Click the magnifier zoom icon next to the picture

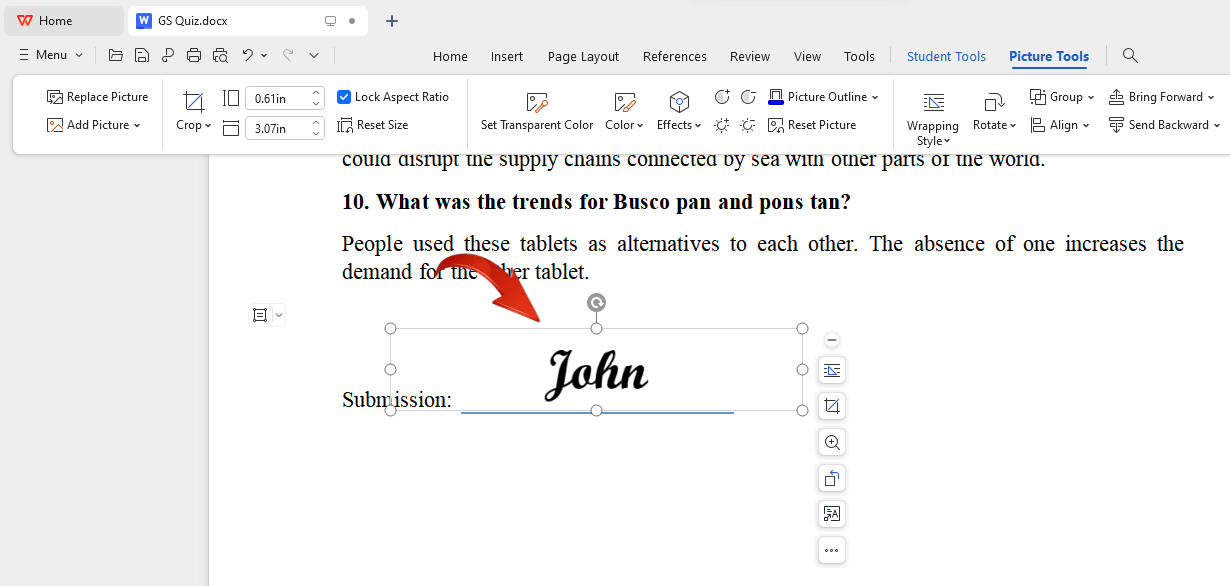pos(831,442)
